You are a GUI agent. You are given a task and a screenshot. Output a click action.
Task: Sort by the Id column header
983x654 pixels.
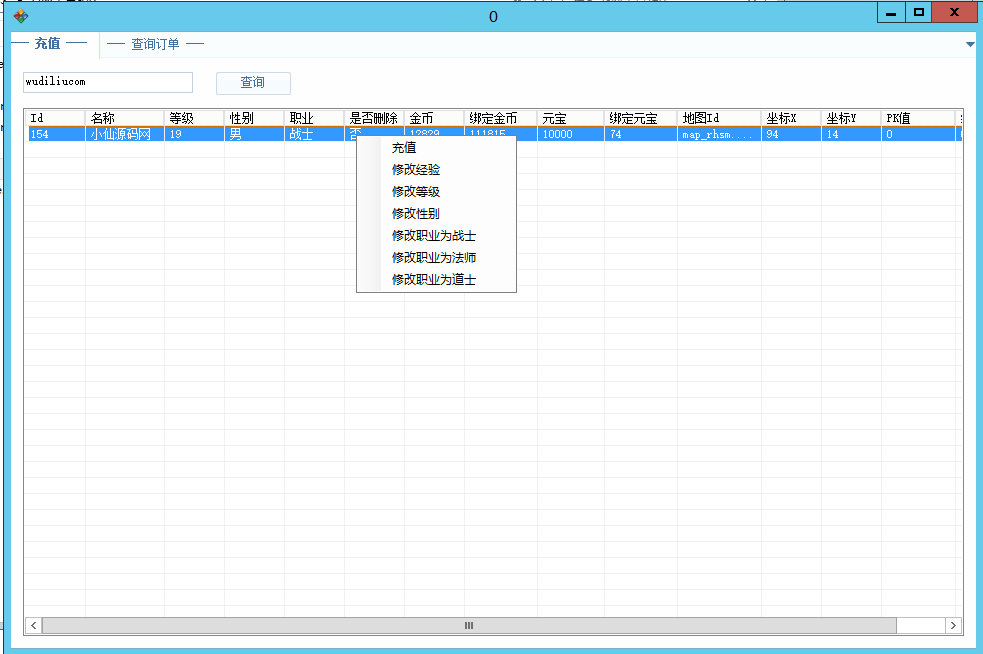pyautogui.click(x=55, y=118)
